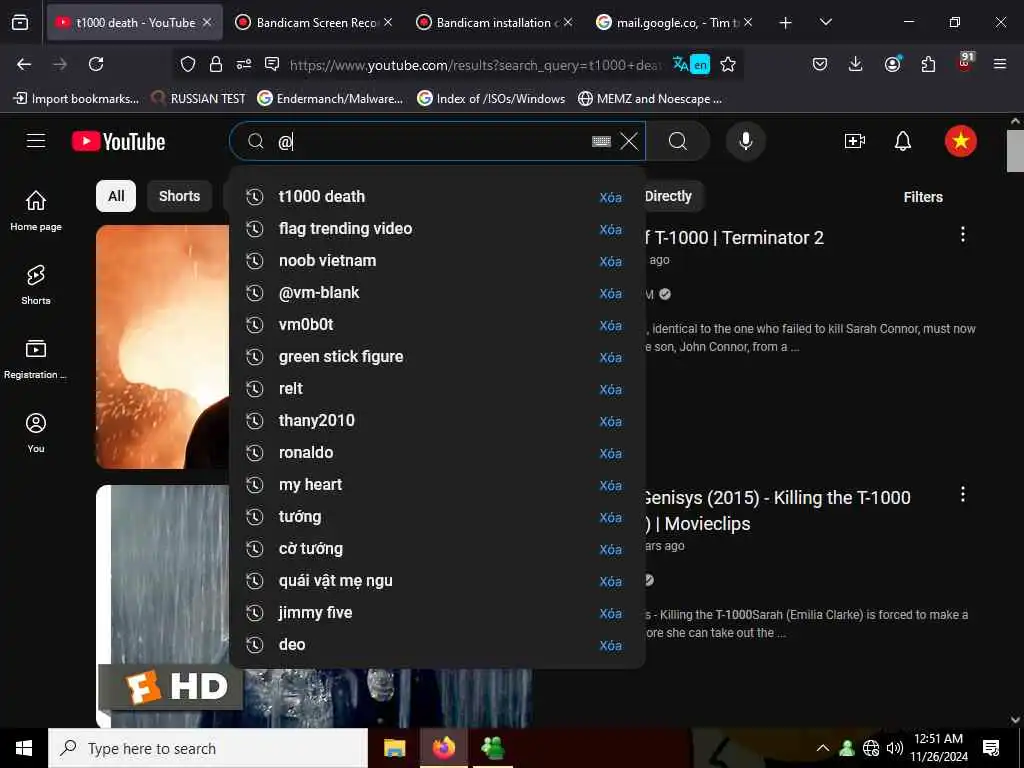This screenshot has height=768, width=1024.
Task: Open MEMZ and Noescape bookmark
Action: [650, 99]
